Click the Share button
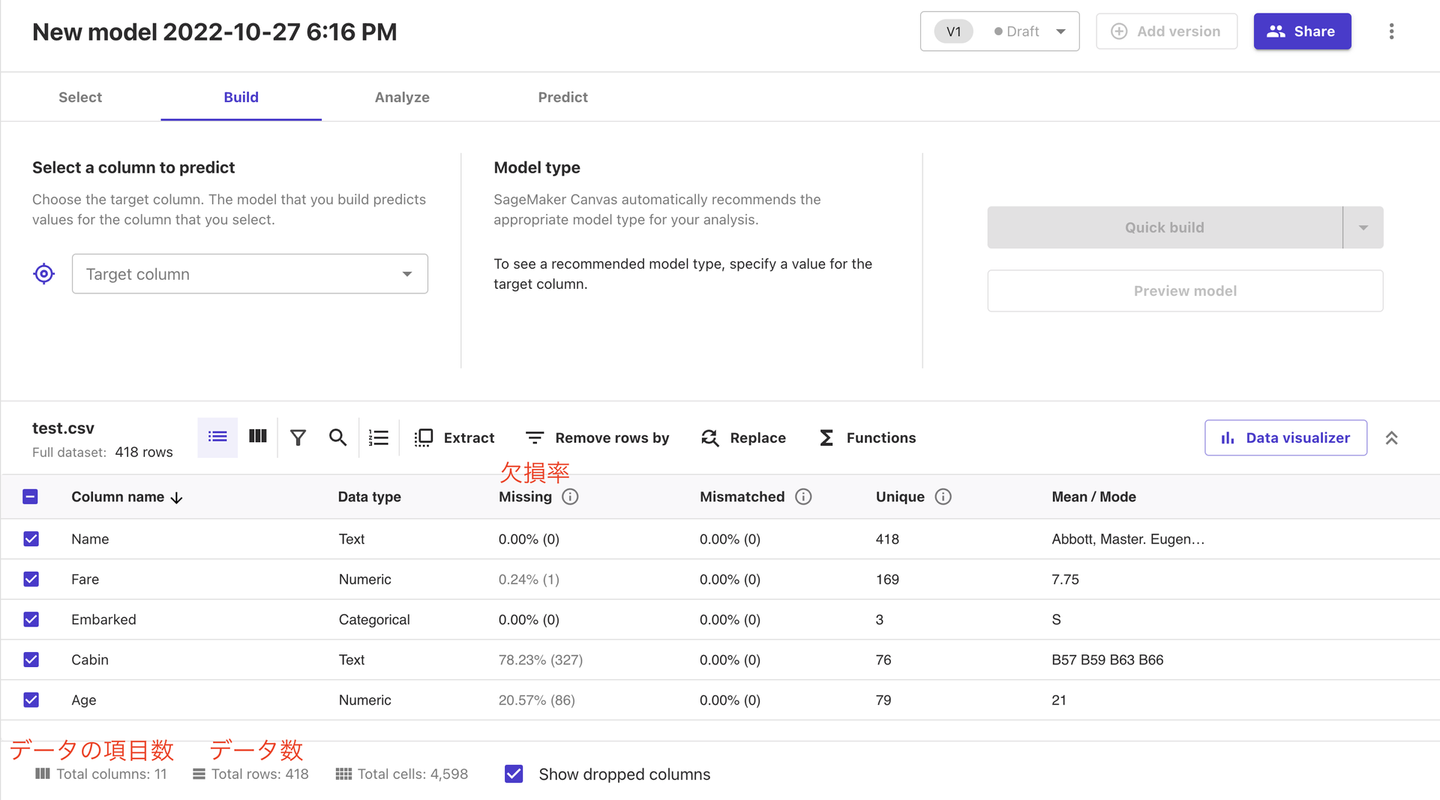The image size is (1440, 800). (x=1302, y=31)
